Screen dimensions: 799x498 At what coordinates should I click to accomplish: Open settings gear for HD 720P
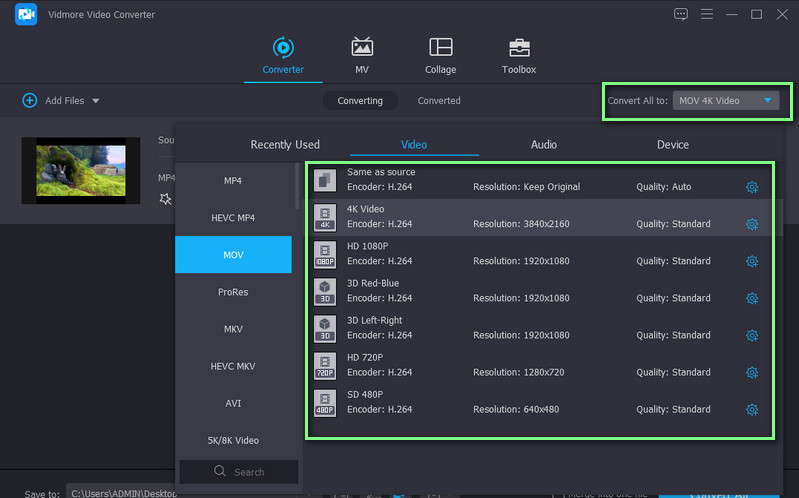coord(752,373)
